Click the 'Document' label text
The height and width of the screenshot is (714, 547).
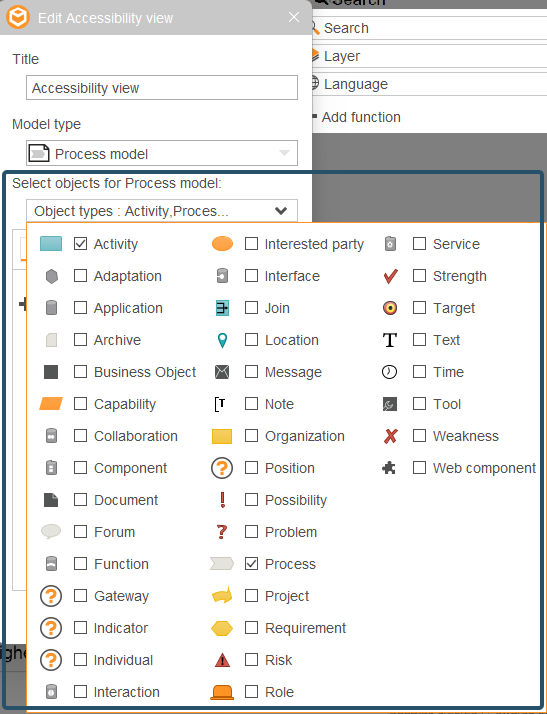(x=126, y=500)
